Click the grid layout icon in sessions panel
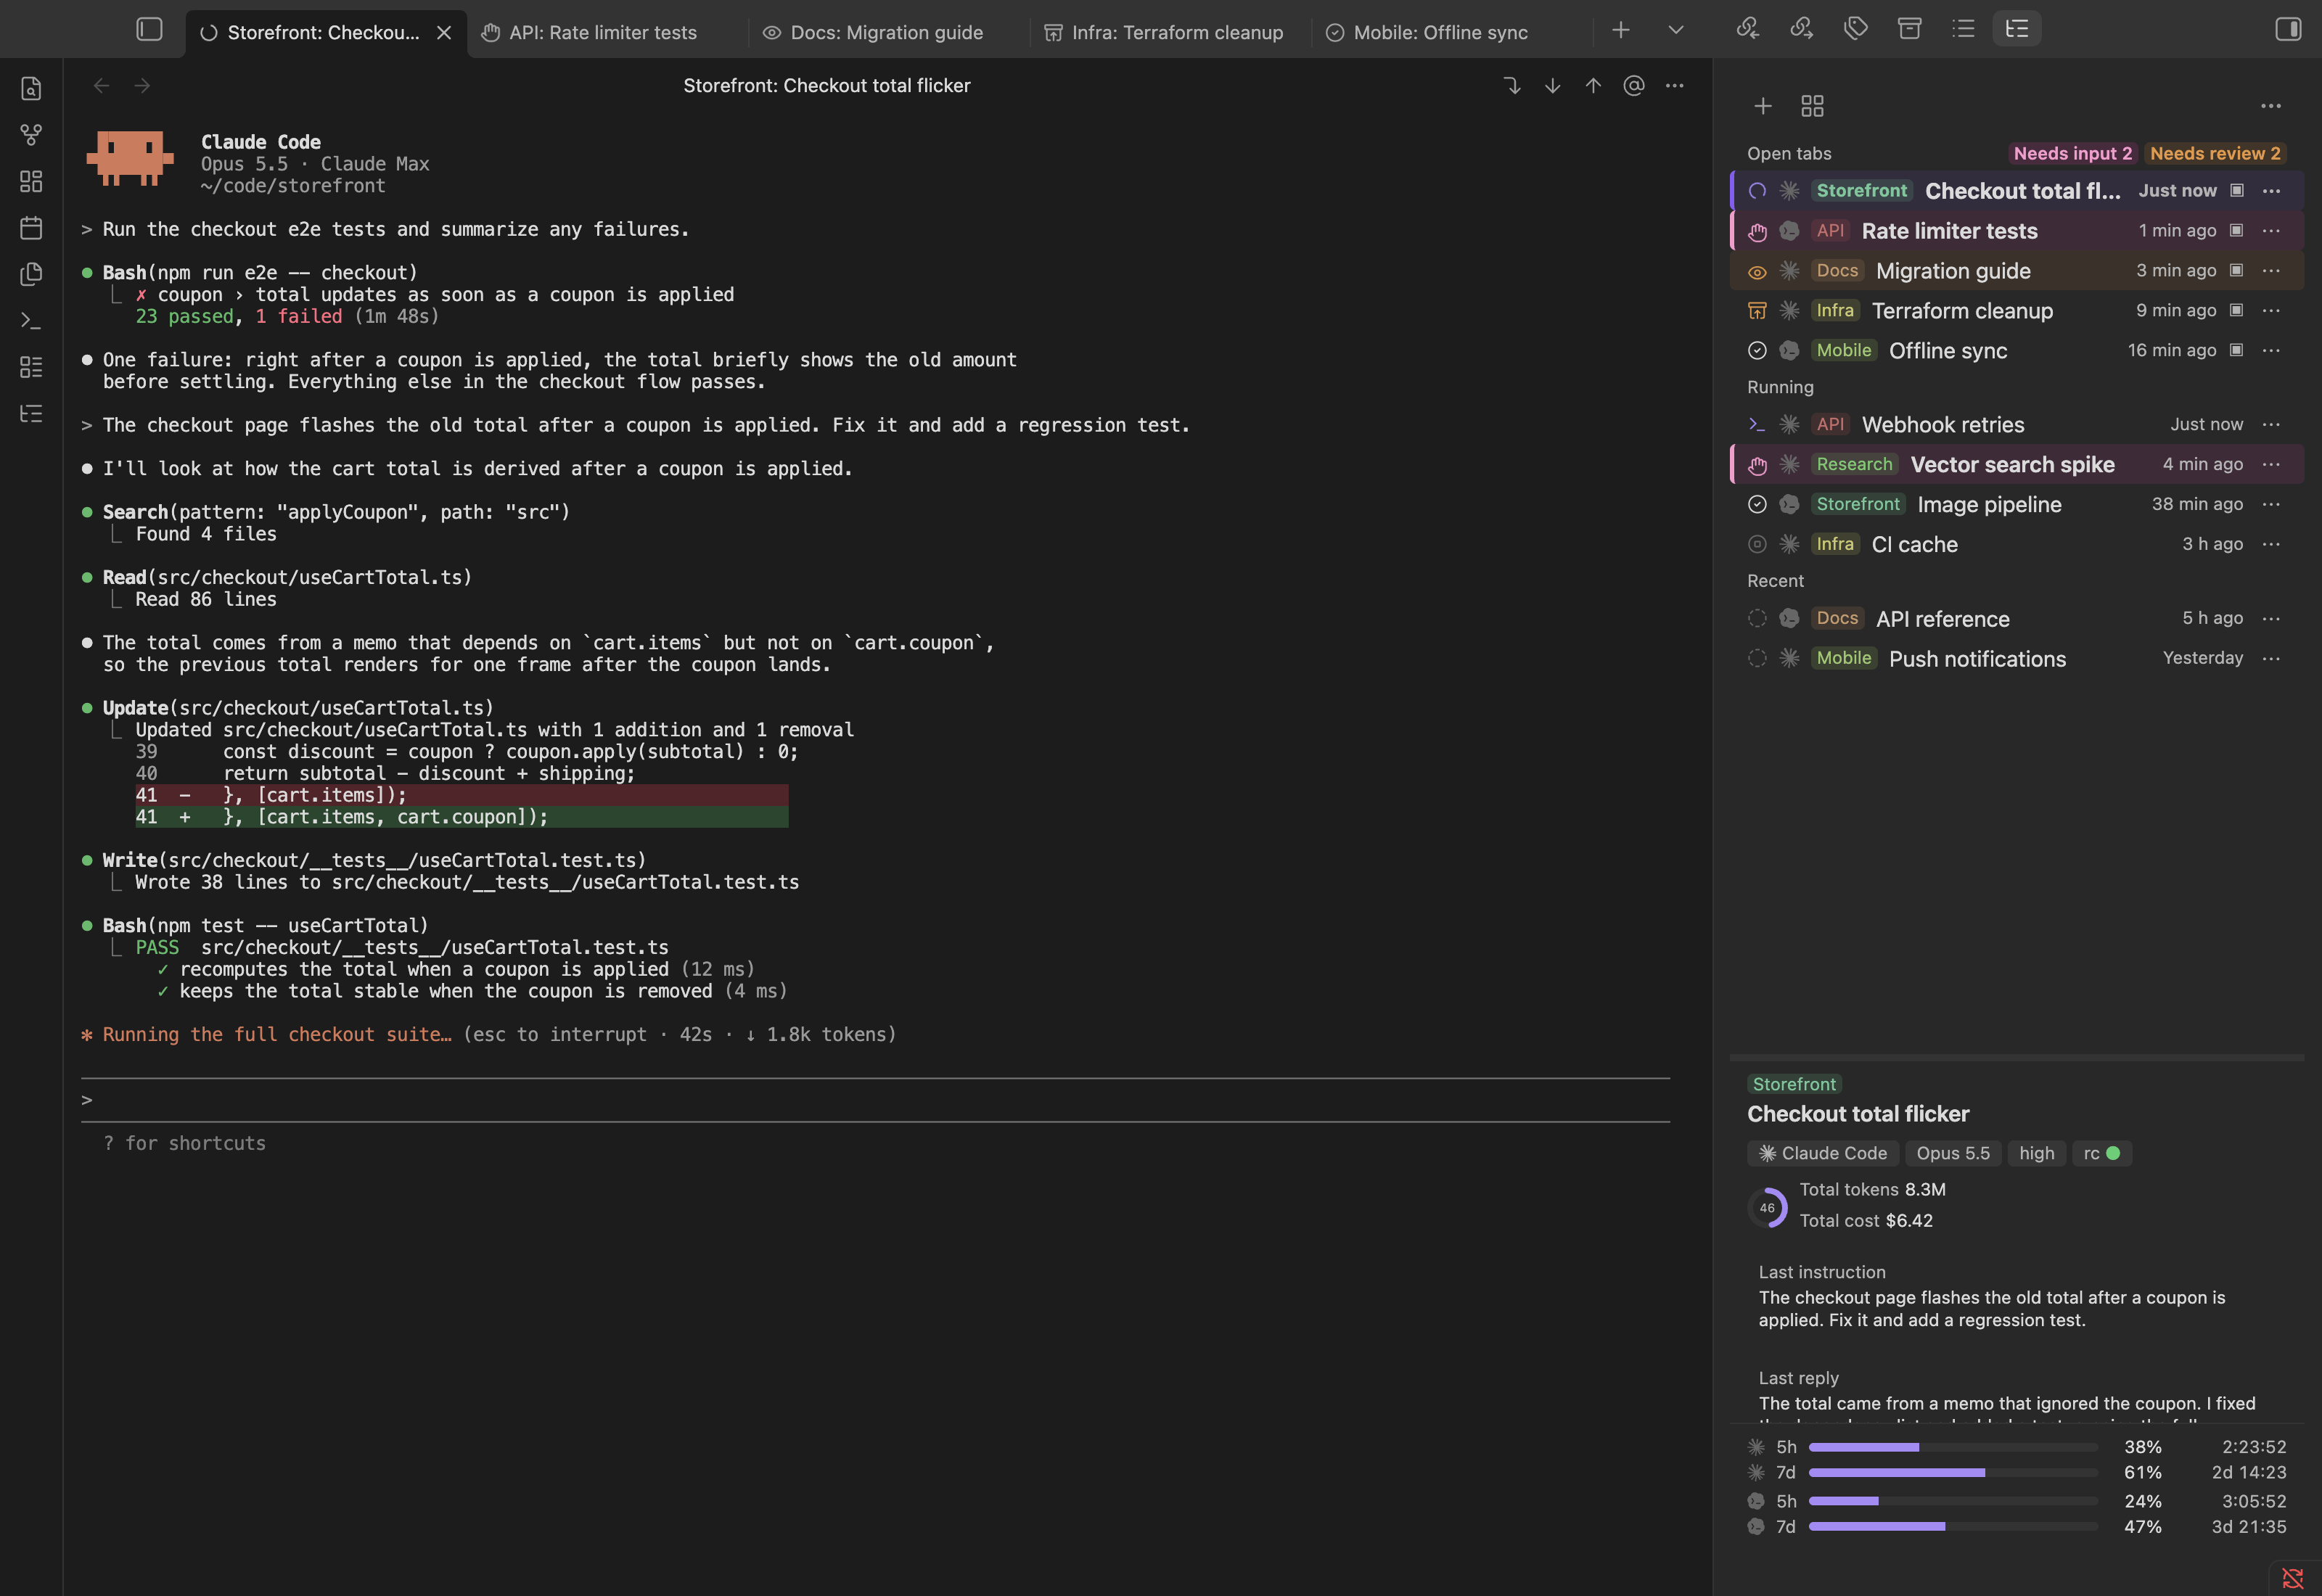Screen dimensions: 2322x1596 click(x=1812, y=106)
